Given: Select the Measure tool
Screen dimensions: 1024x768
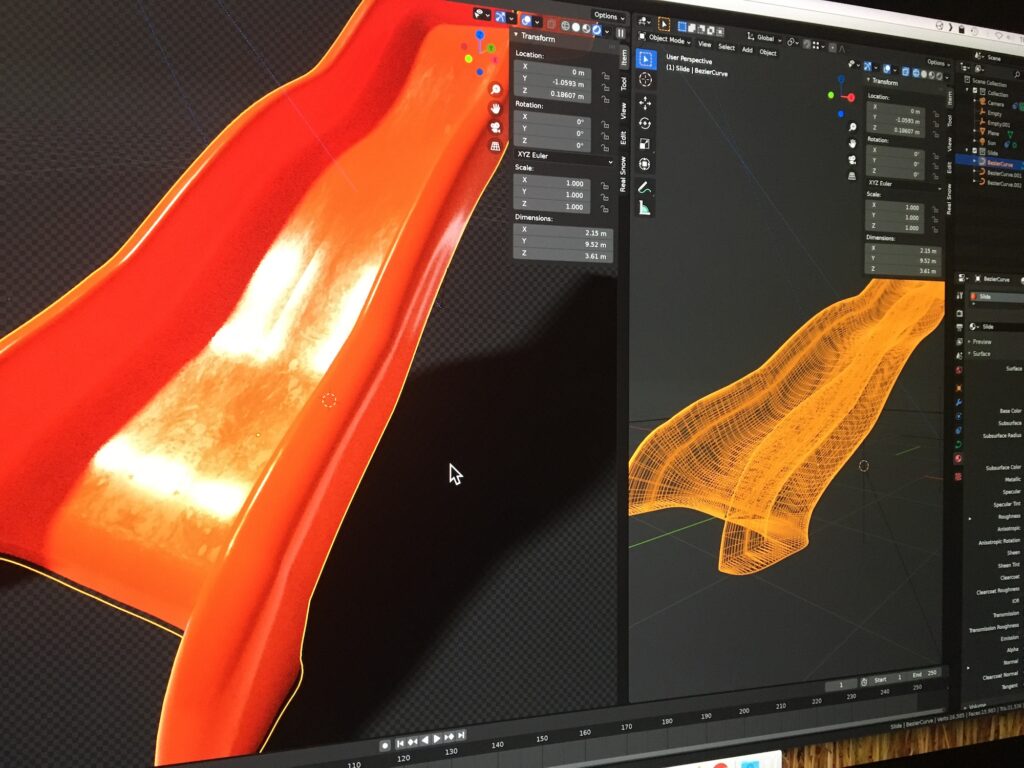Looking at the screenshot, I should [x=645, y=208].
